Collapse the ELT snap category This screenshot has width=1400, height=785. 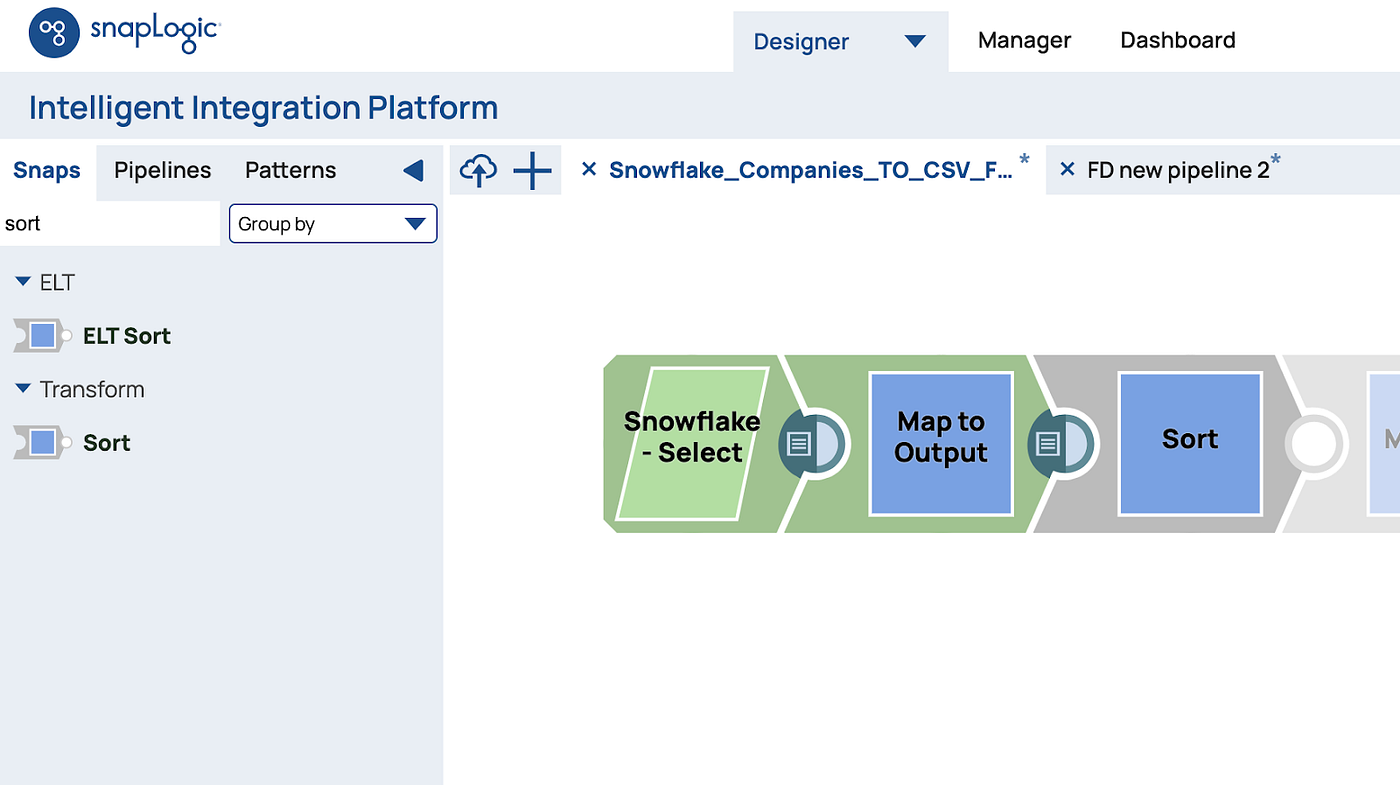[23, 282]
